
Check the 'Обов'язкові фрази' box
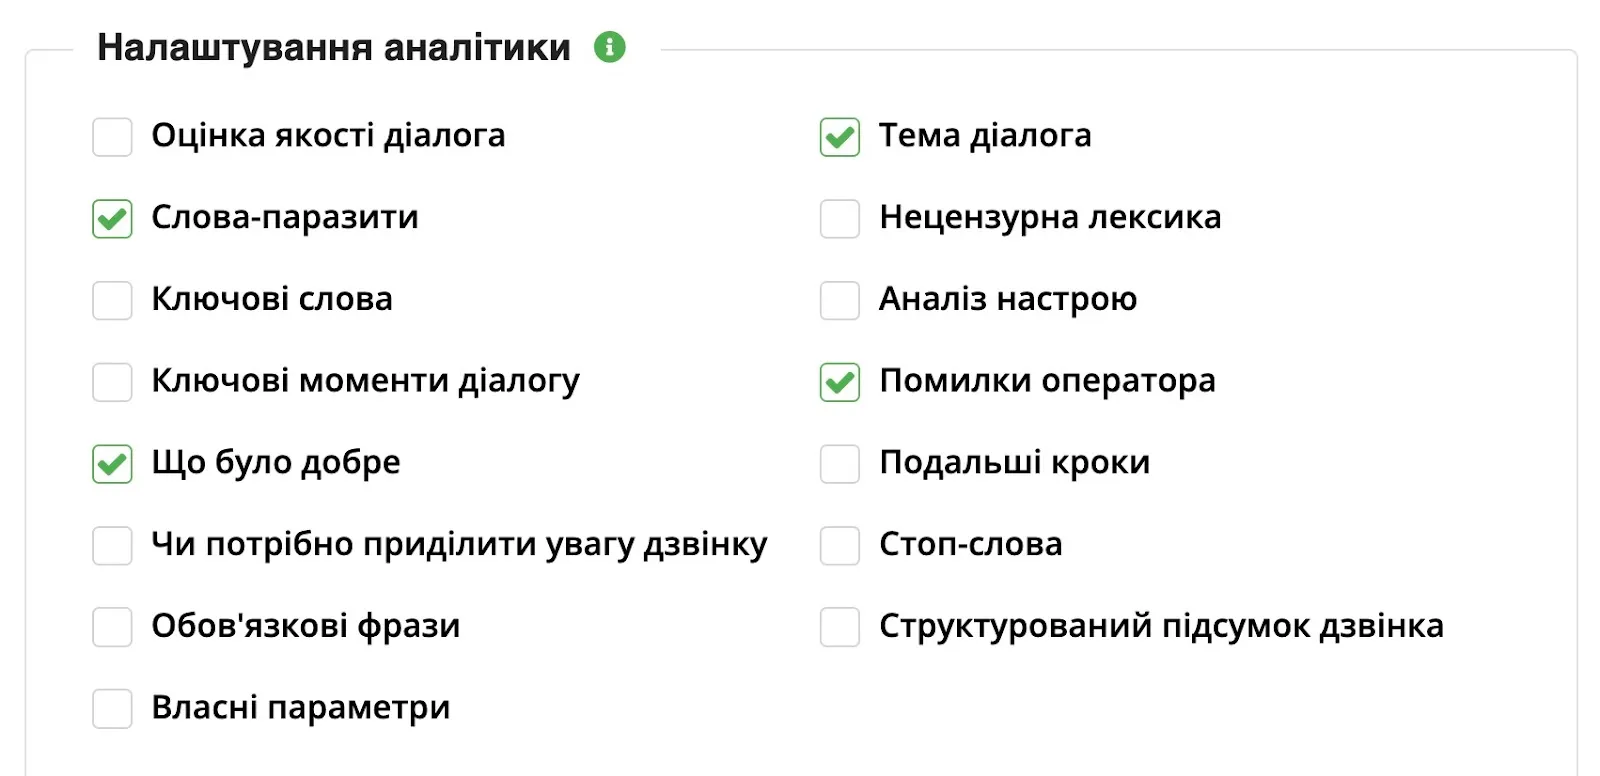112,627
